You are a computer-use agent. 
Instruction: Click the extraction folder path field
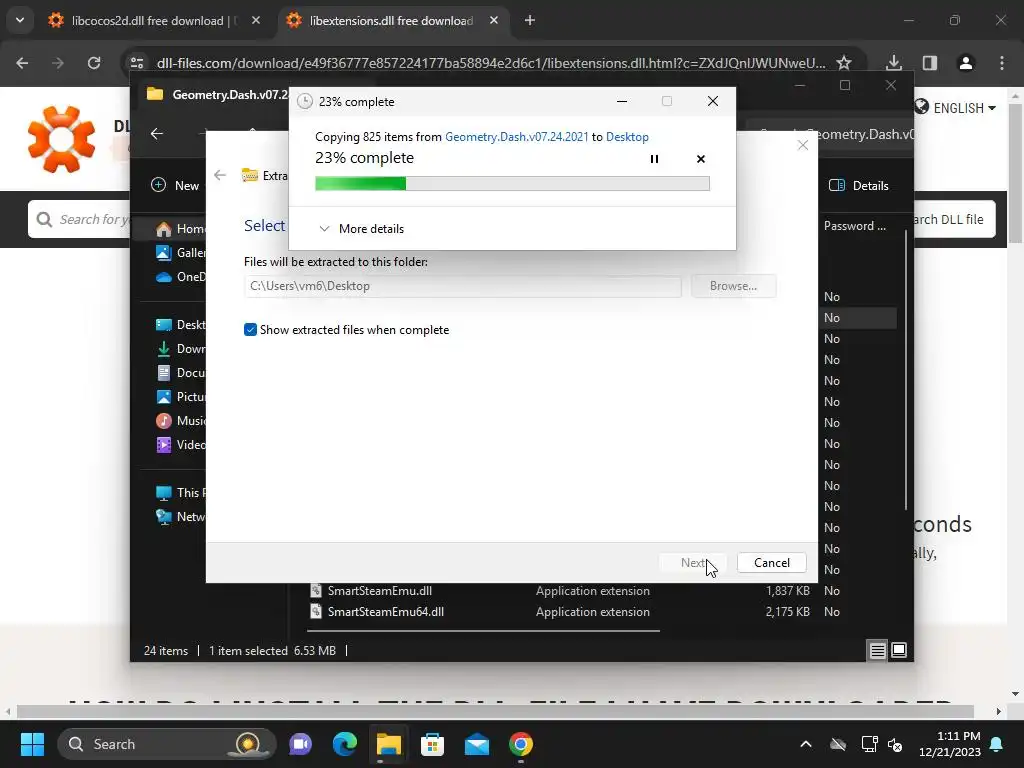pyautogui.click(x=462, y=286)
